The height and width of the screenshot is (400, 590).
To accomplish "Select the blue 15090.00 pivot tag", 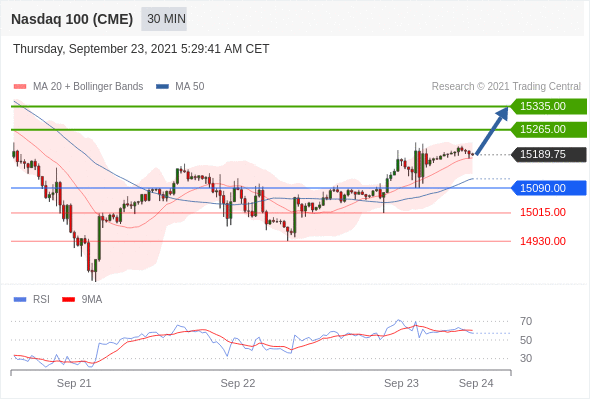I will click(x=549, y=188).
